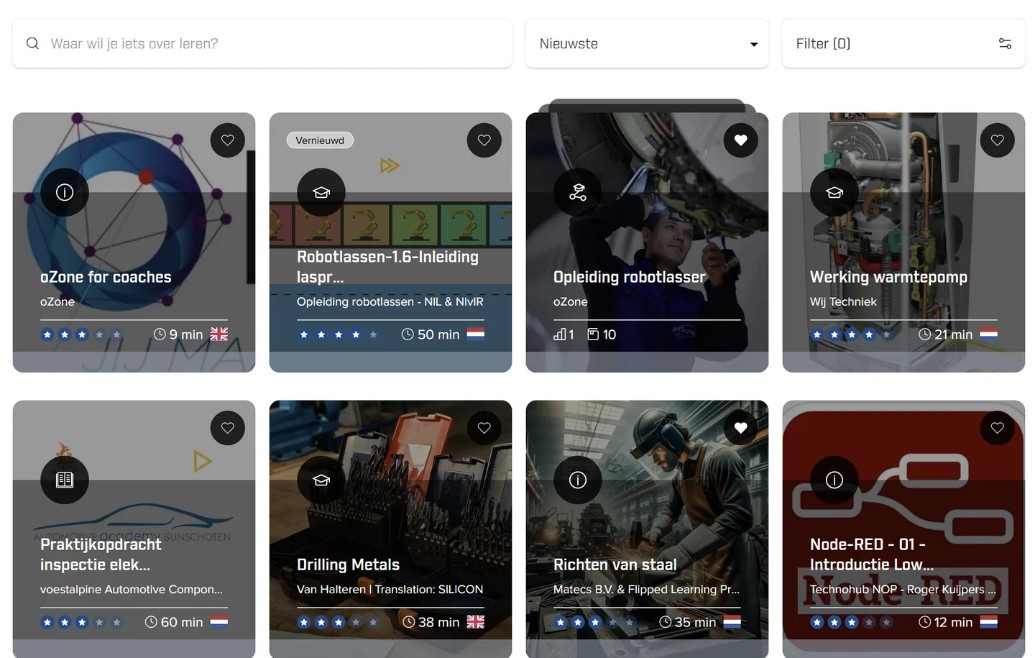Favorite the oZone for coaches card
Screen dimensions: 1036x658
(227, 141)
